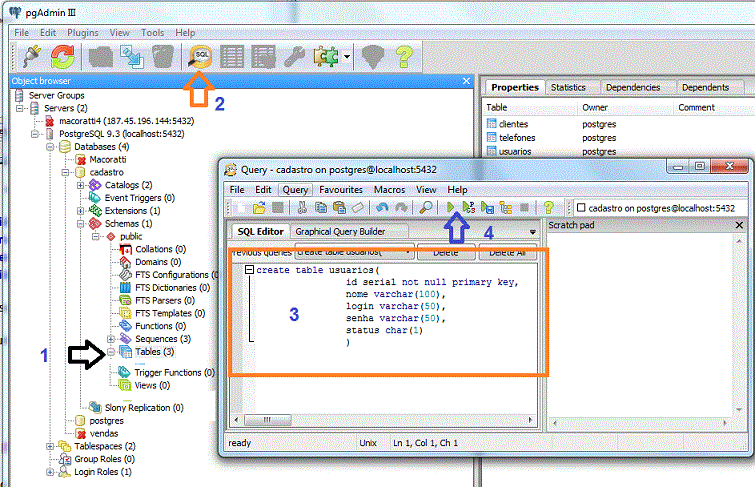Image resolution: width=755 pixels, height=487 pixels.
Task: Open the SQL query tool magnifier icon
Action: (200, 56)
